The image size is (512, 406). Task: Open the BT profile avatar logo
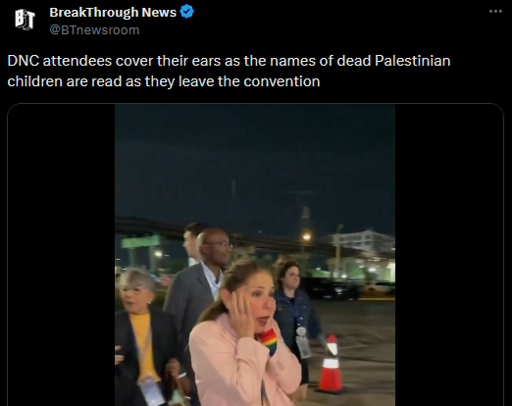(24, 19)
